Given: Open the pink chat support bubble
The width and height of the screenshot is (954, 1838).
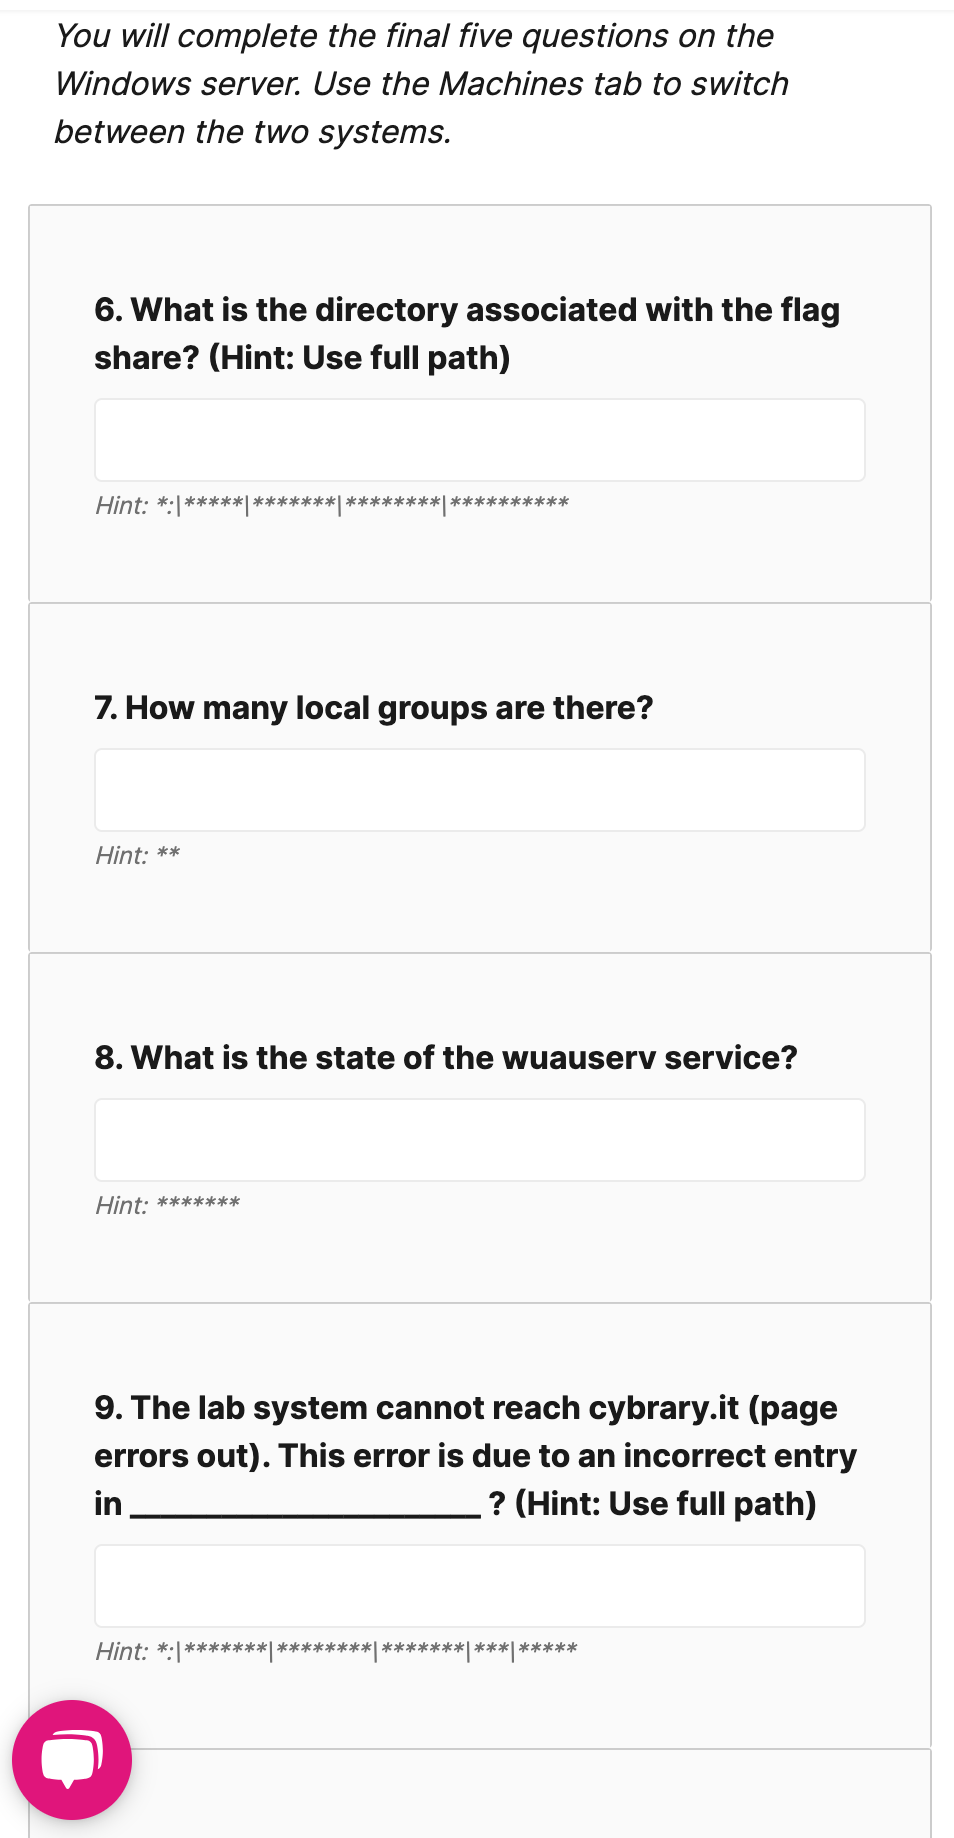Looking at the screenshot, I should tap(72, 1759).
